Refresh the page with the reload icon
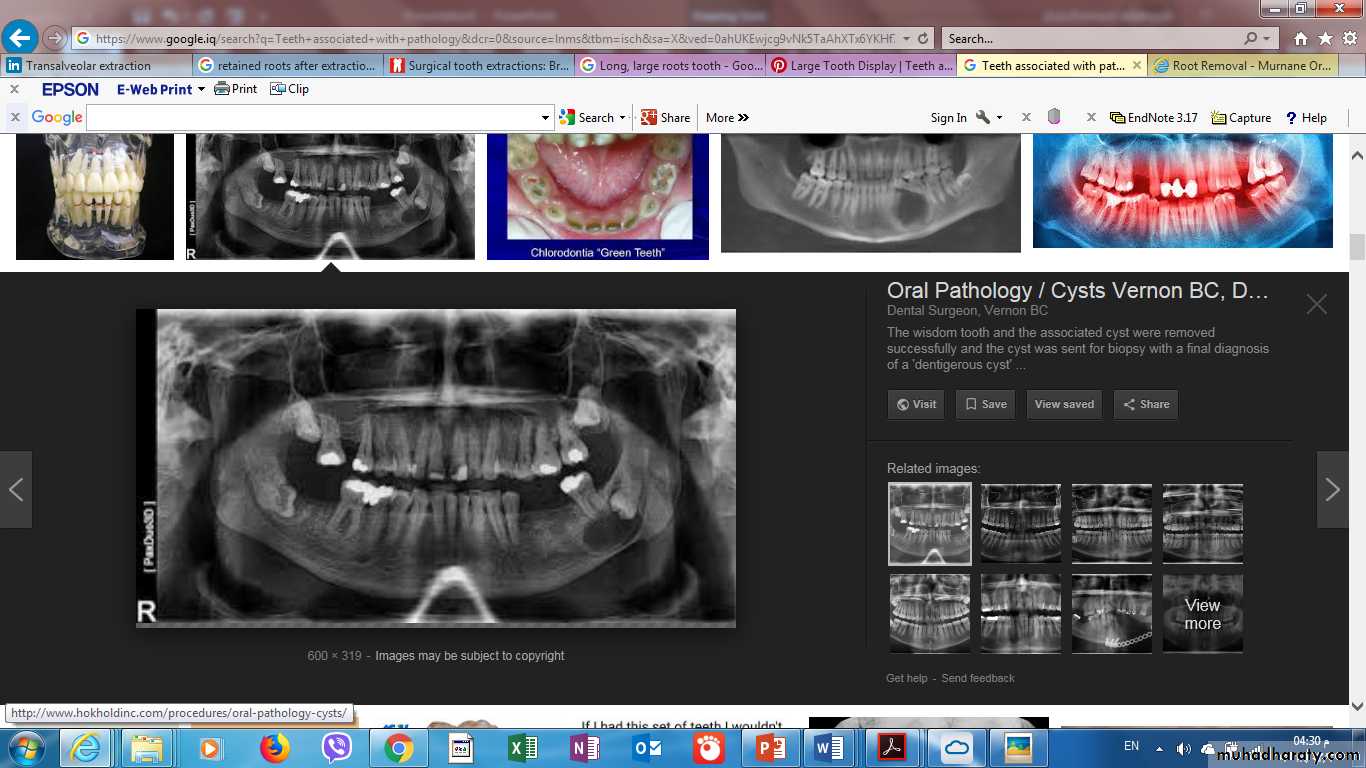Viewport: 1366px width, 768px height. tap(922, 39)
